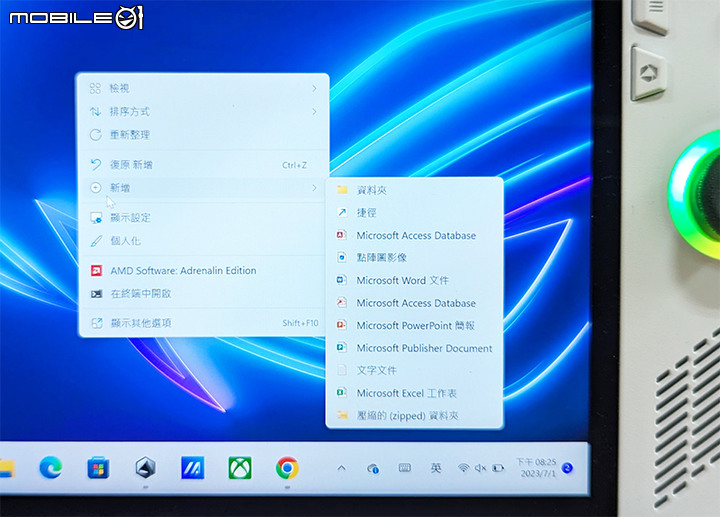Viewport: 720px width, 517px height.
Task: Create a new Microsoft Word 文件
Action: click(415, 280)
